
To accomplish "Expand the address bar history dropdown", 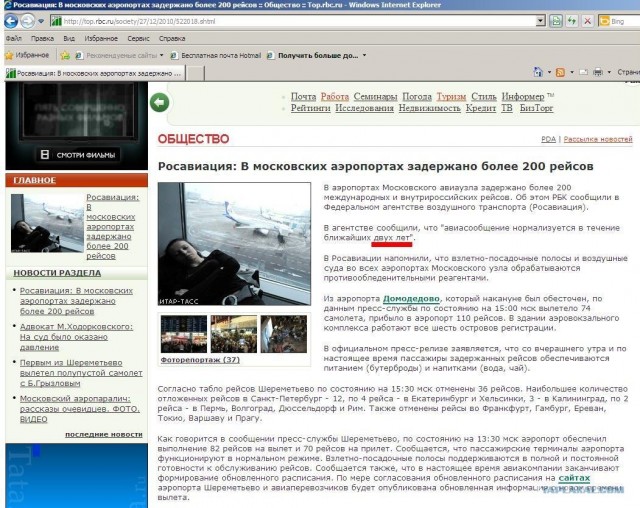I will point(540,21).
